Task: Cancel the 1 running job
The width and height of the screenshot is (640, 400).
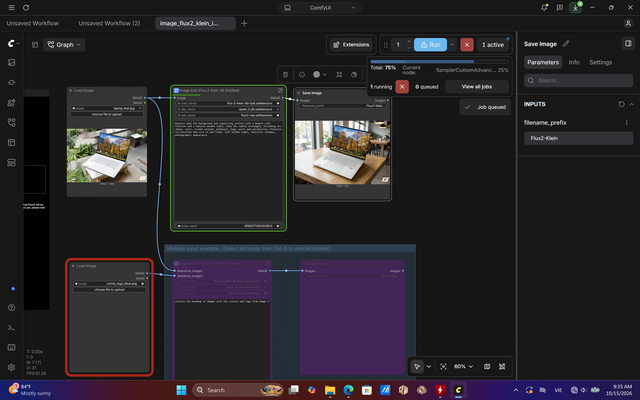Action: (x=402, y=87)
